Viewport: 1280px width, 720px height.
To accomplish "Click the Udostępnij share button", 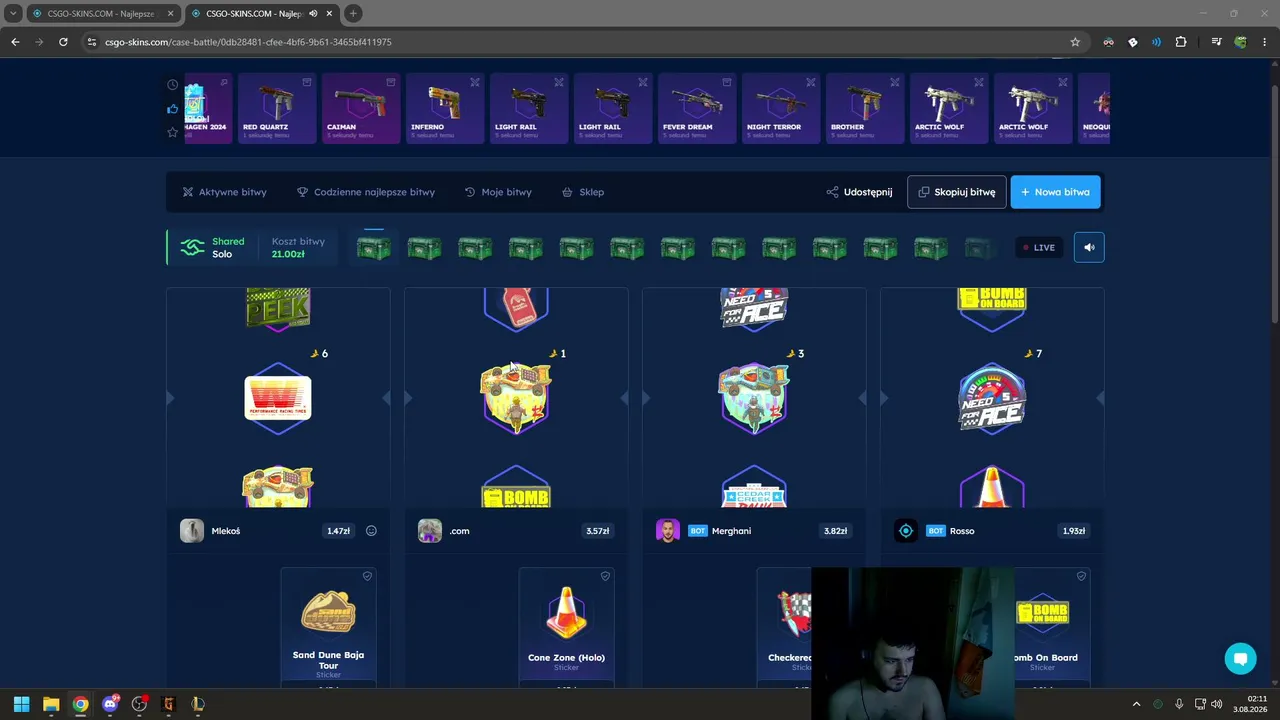I will tap(859, 192).
